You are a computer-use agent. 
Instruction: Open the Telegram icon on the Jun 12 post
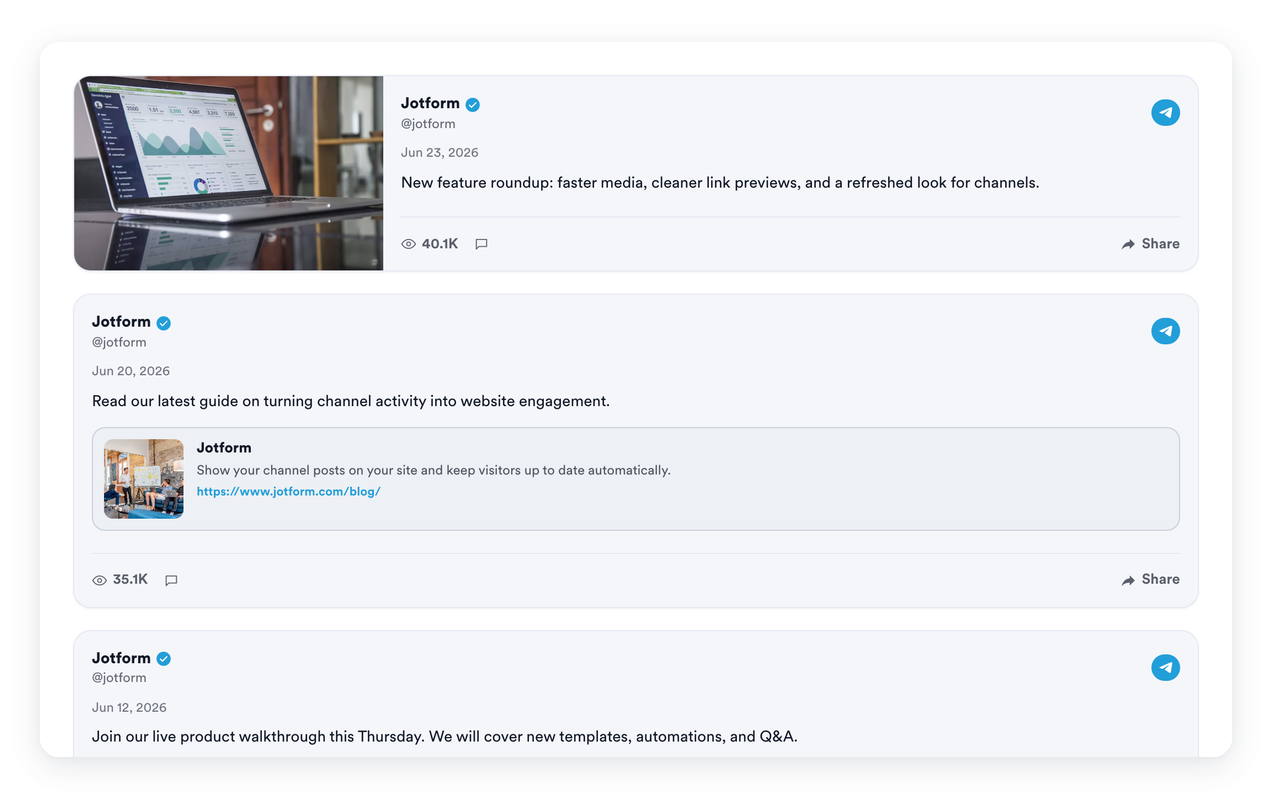click(1165, 667)
